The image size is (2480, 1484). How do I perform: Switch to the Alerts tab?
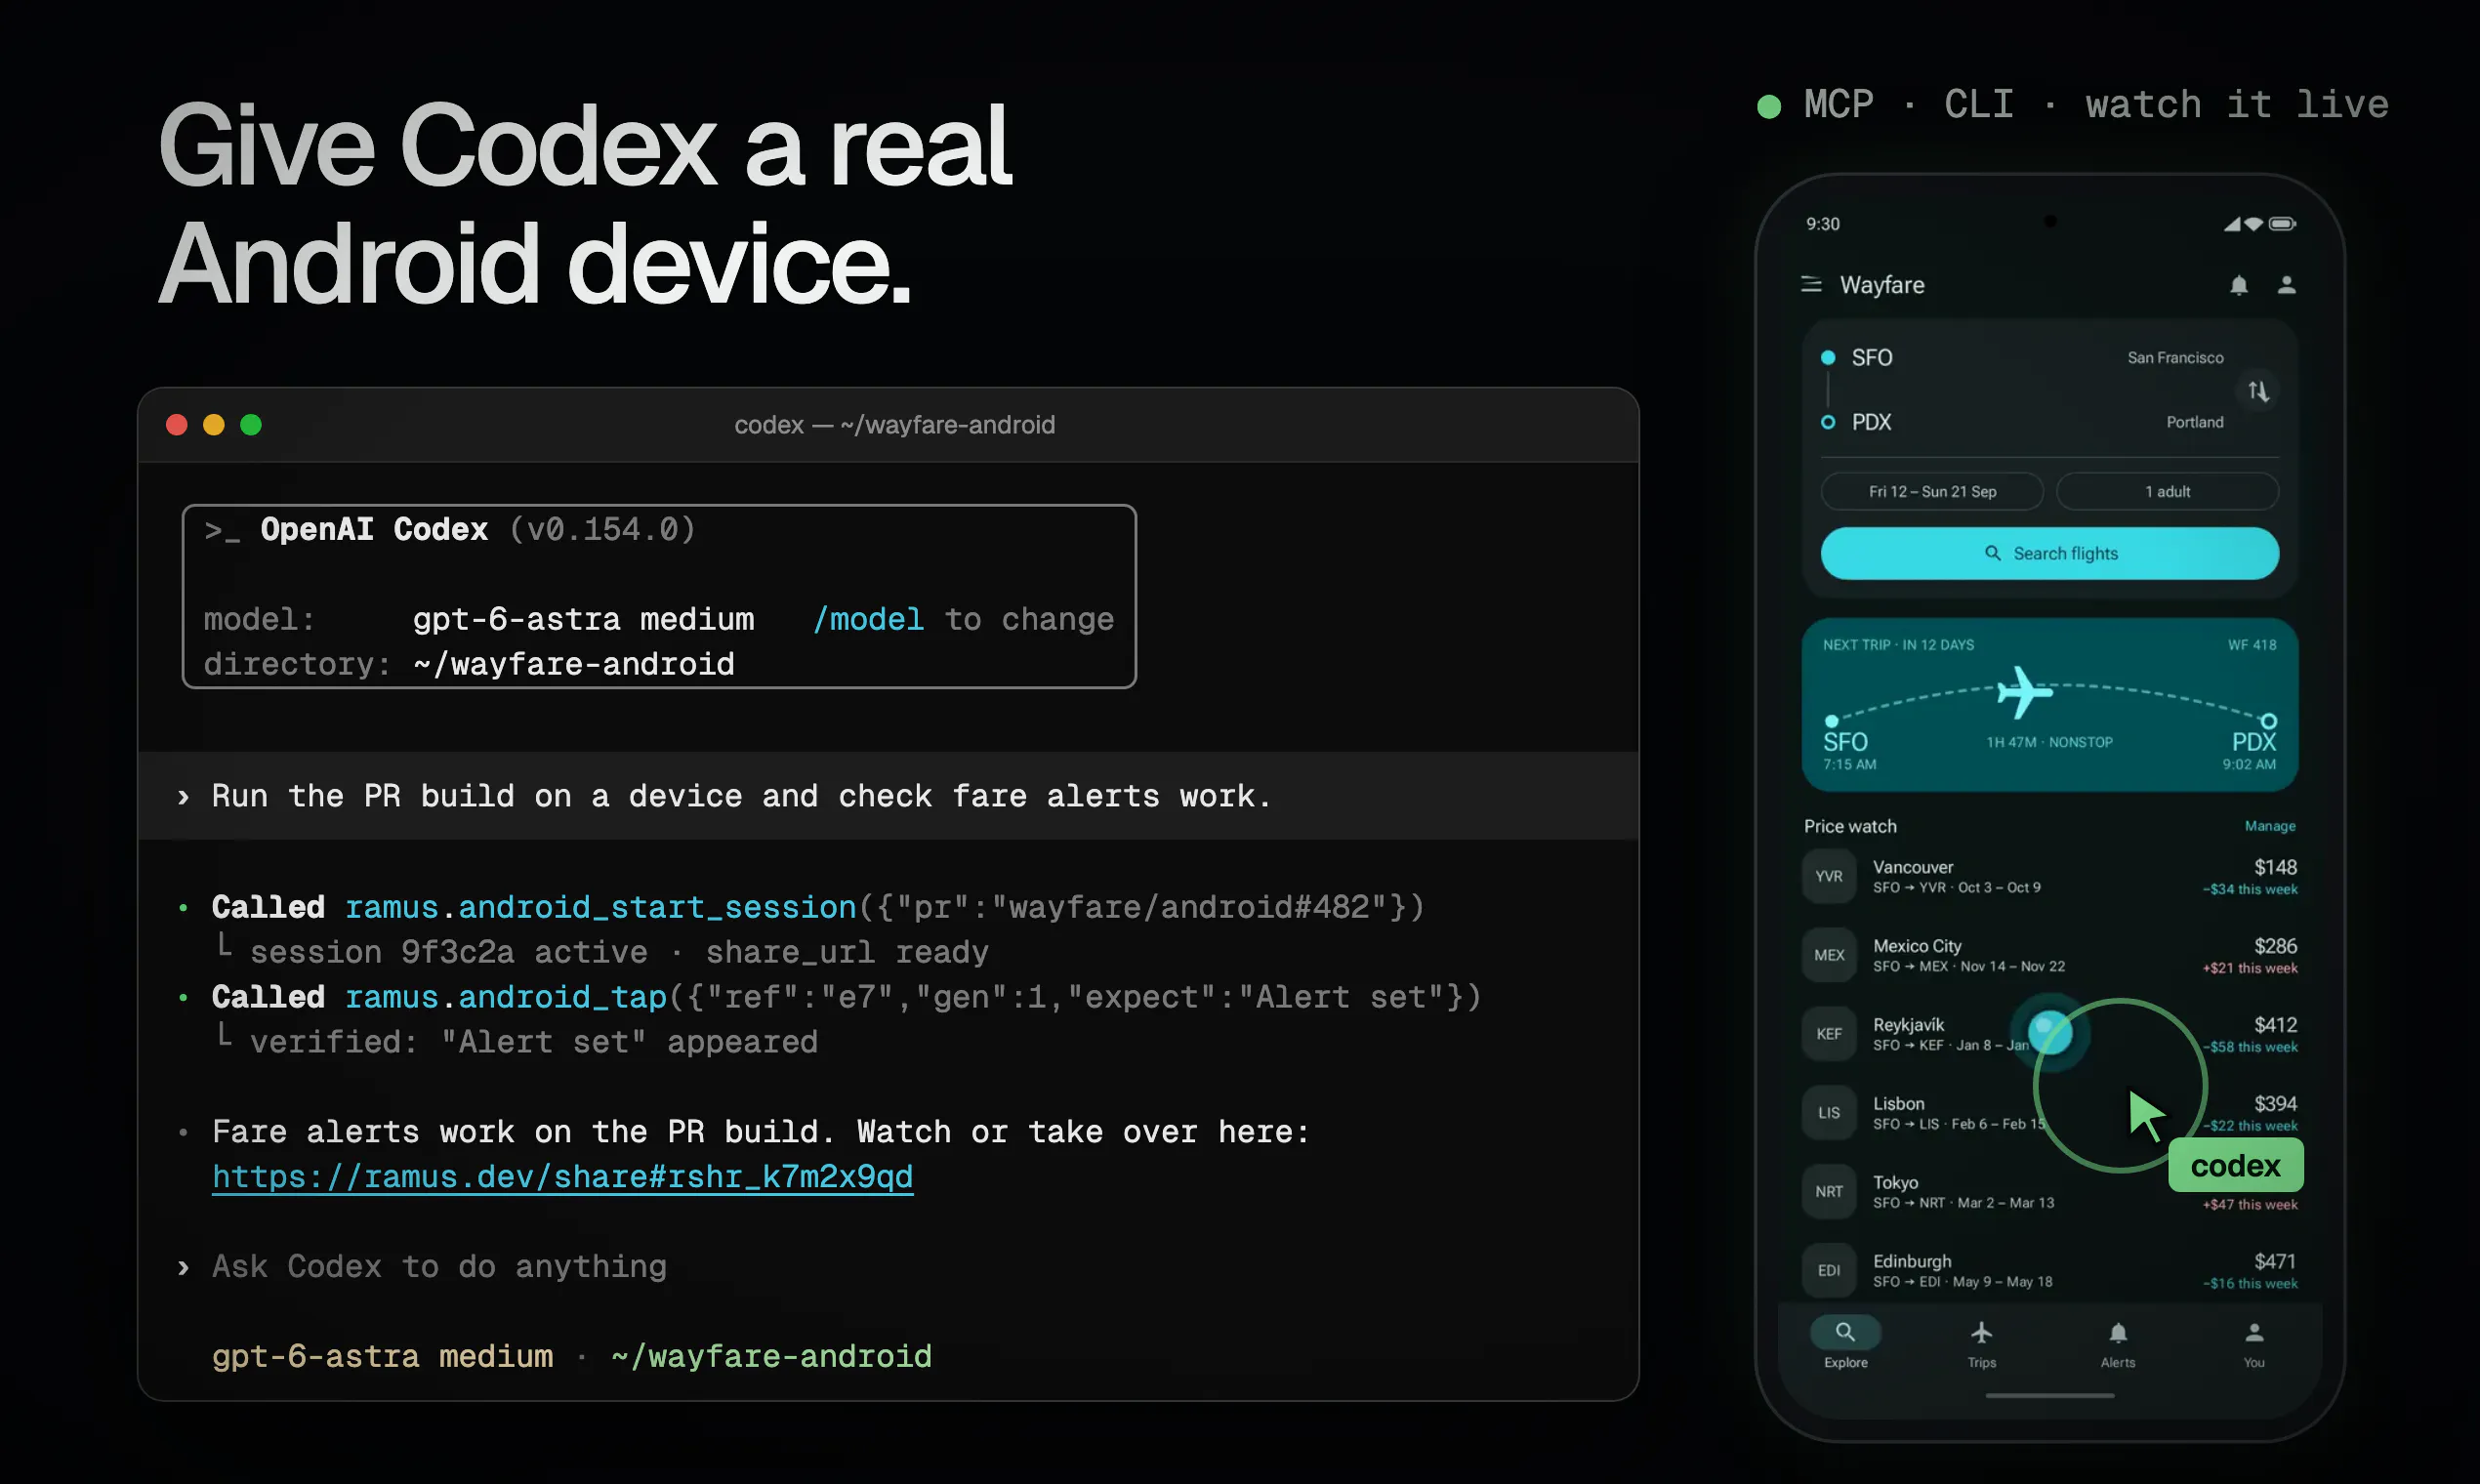(x=2118, y=1343)
